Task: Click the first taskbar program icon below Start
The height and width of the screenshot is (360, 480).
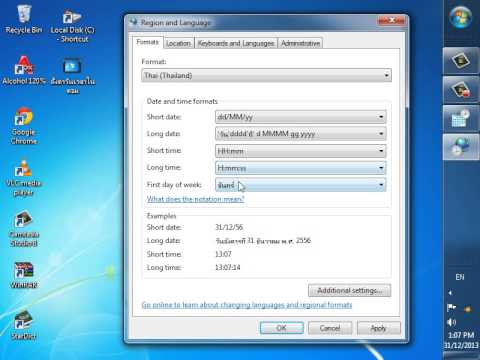Action: coord(461,61)
